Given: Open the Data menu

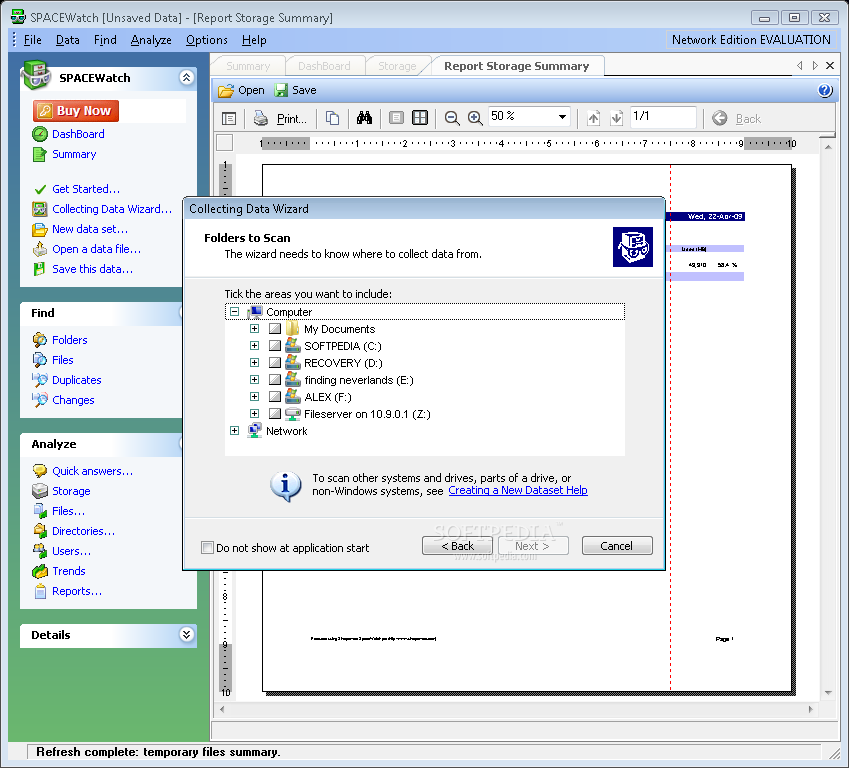Looking at the screenshot, I should click(x=68, y=40).
